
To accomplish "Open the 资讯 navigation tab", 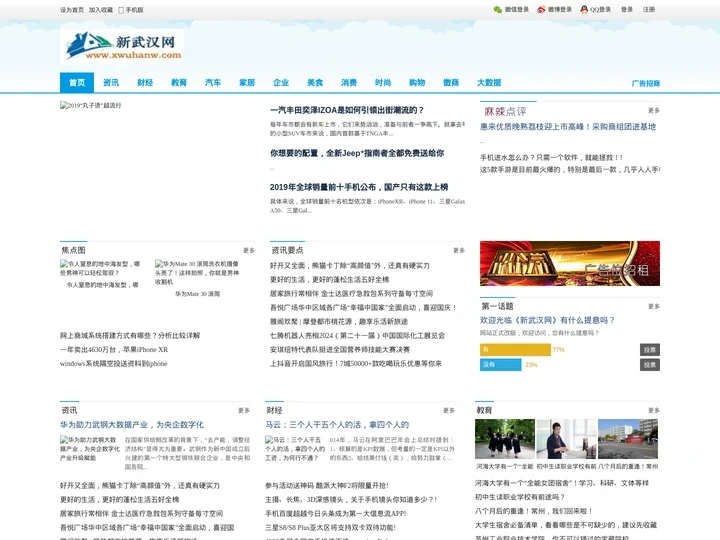I will pos(111,83).
